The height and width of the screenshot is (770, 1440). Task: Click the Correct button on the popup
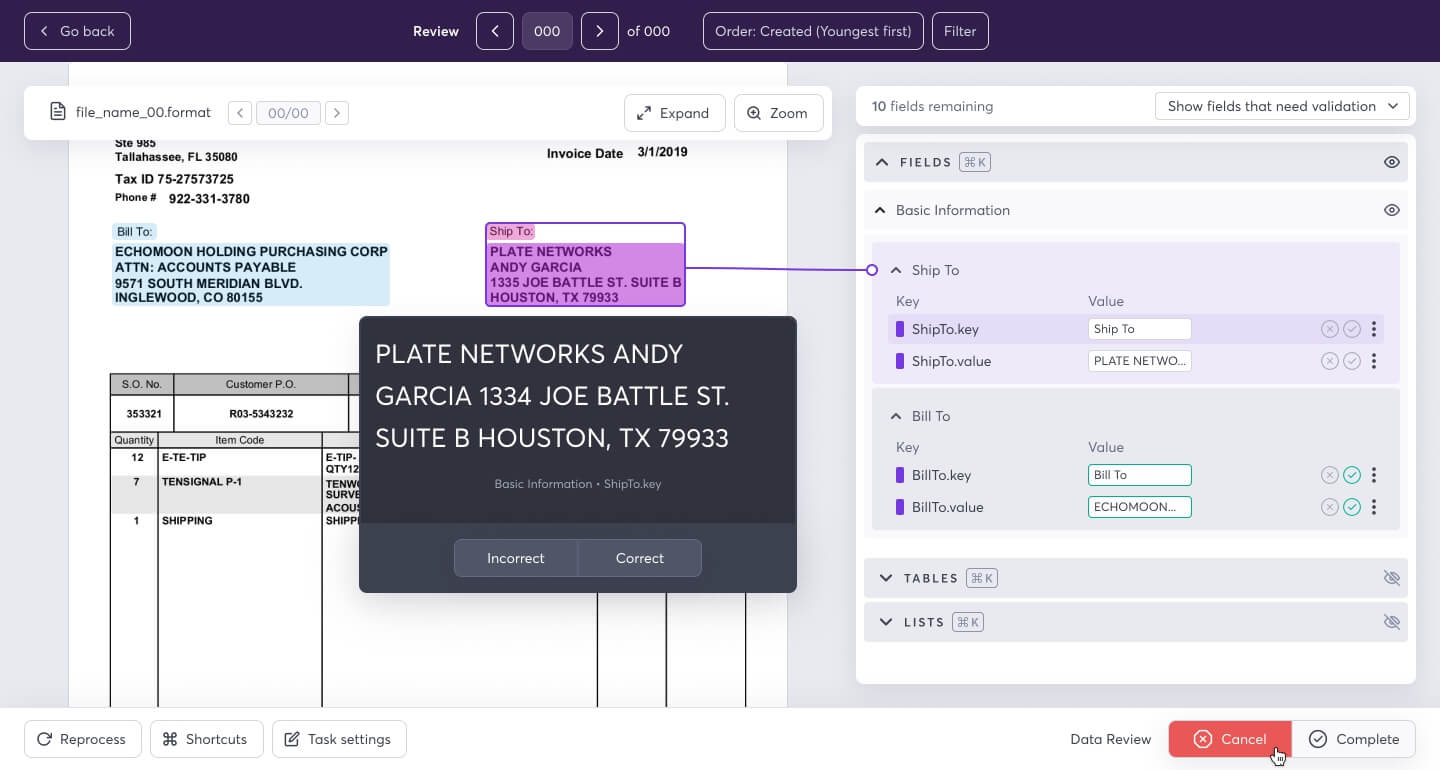[x=639, y=558]
